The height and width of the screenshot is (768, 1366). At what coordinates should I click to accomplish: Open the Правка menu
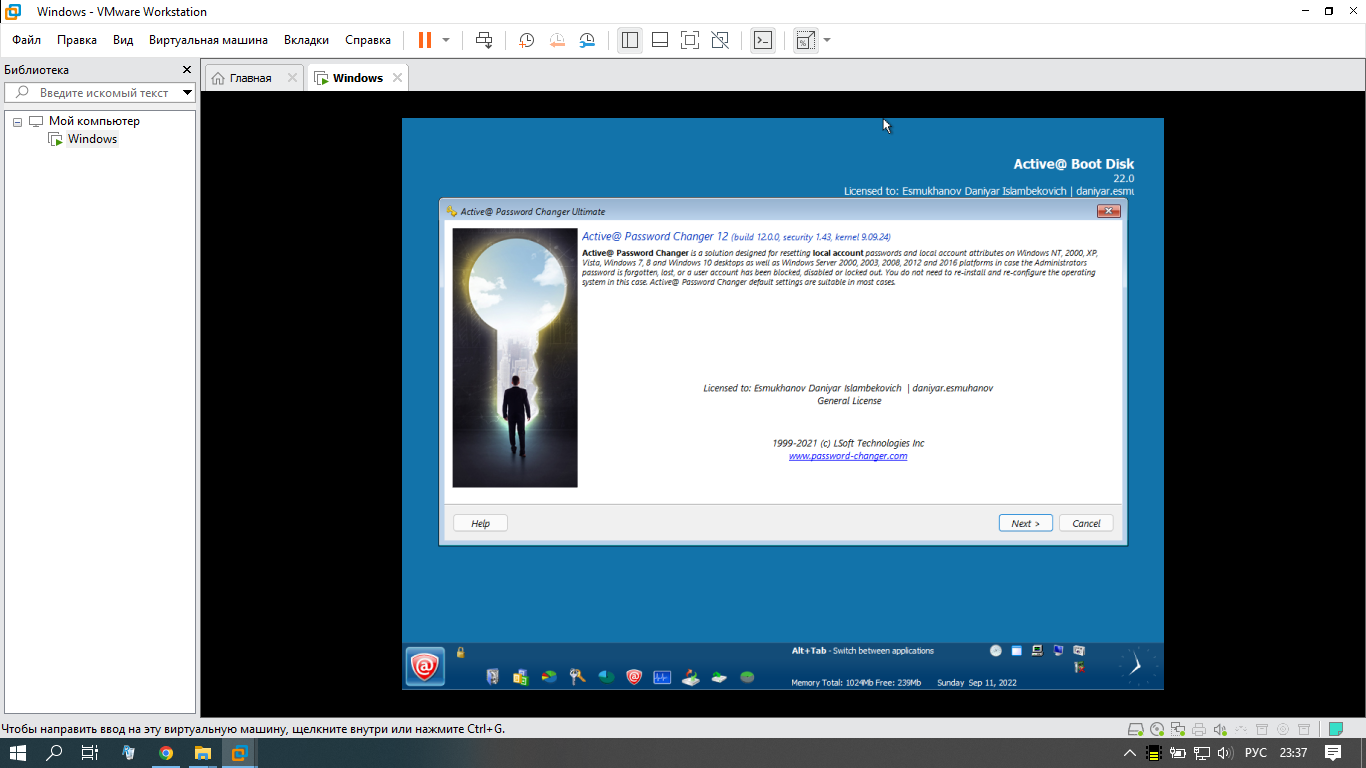pos(77,40)
